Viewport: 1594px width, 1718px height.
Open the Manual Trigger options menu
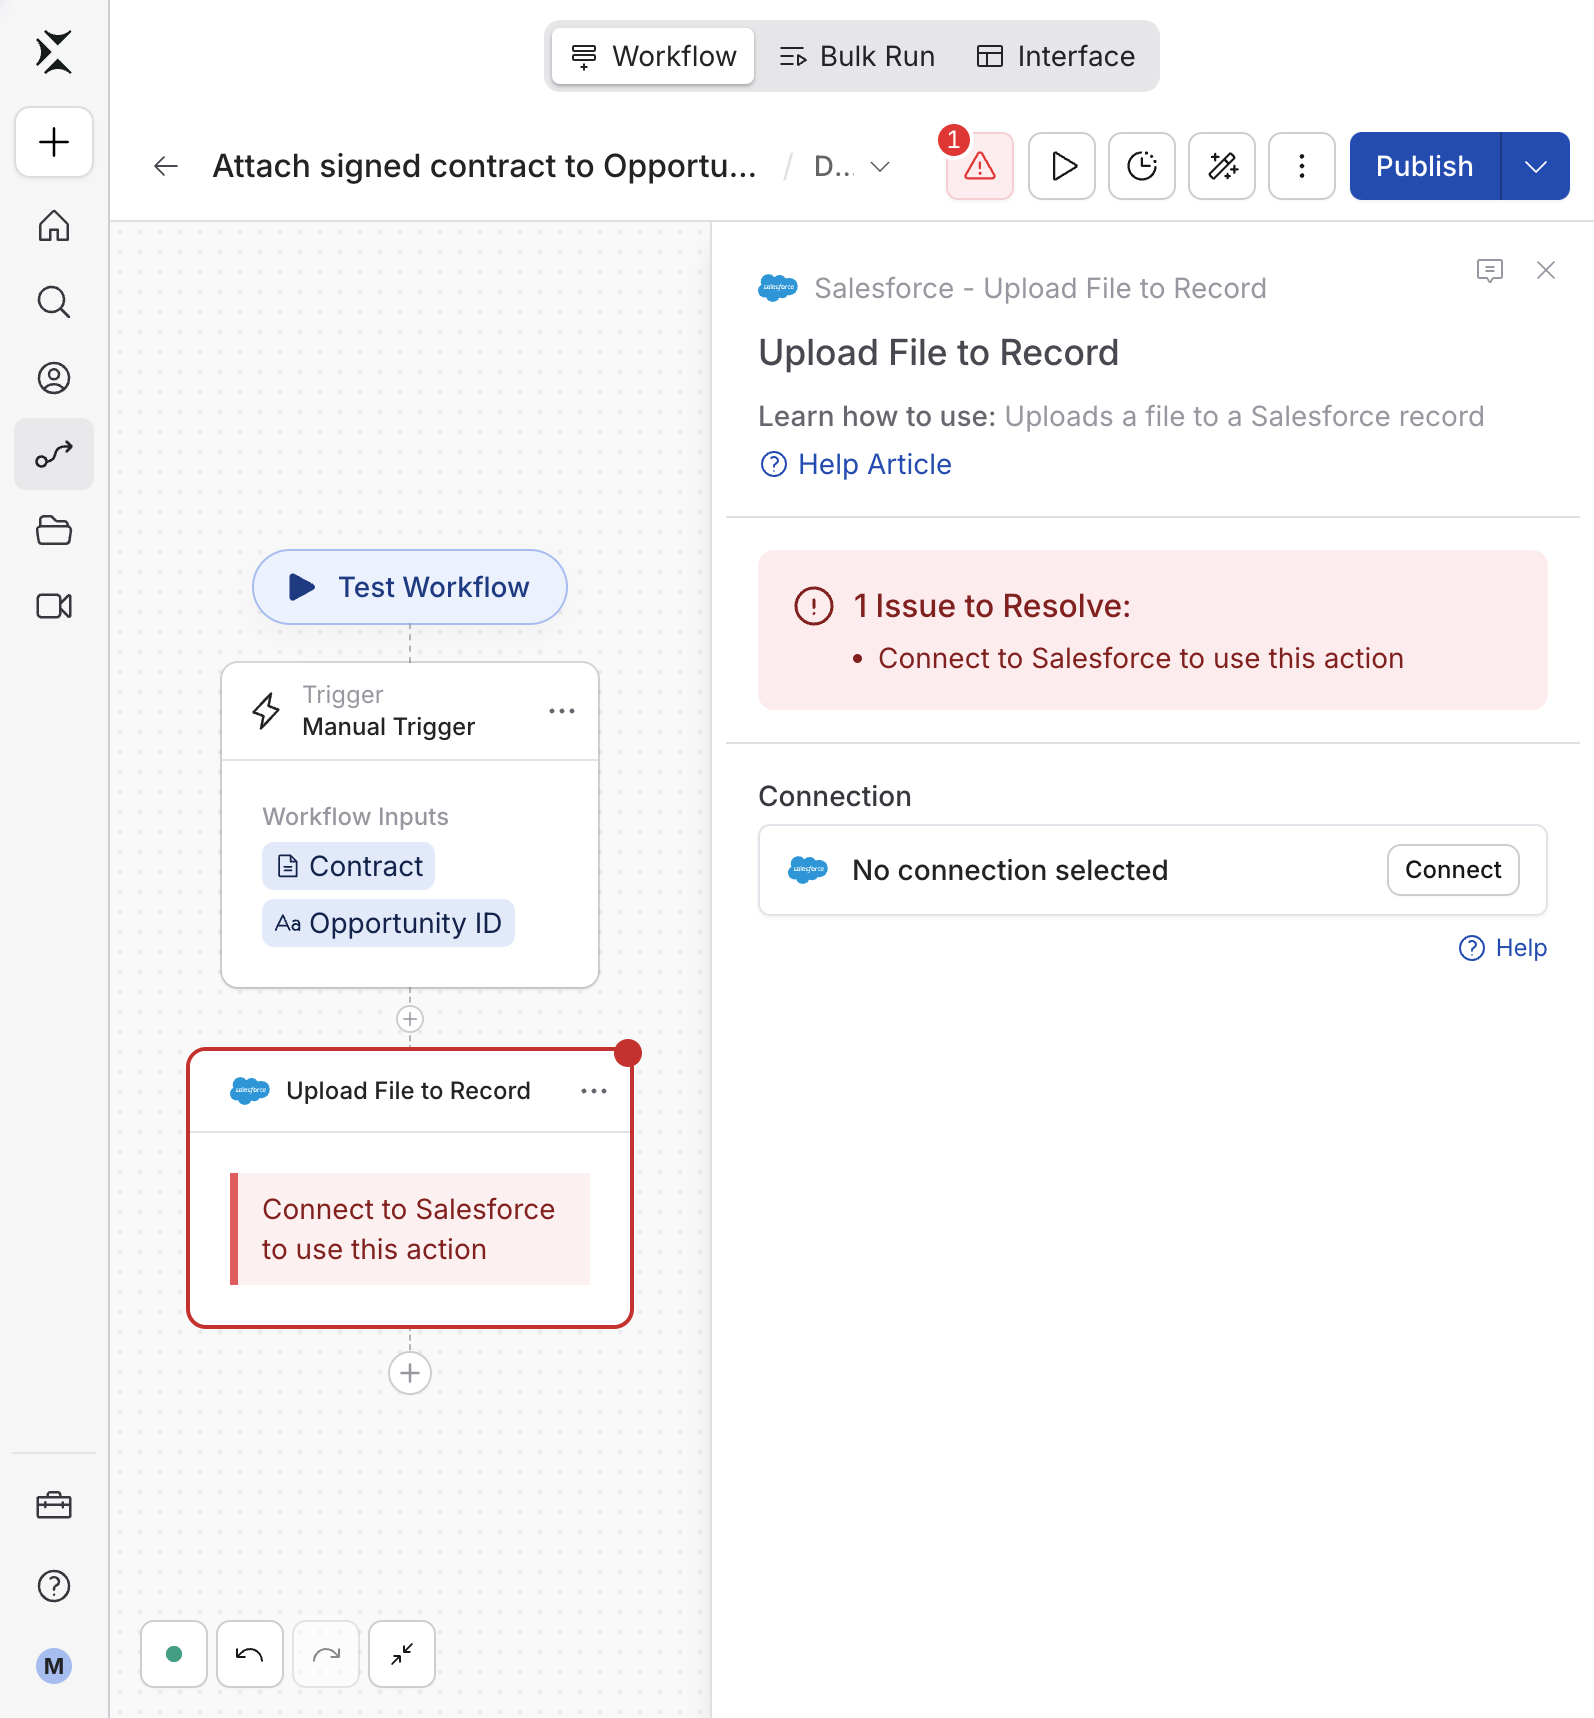point(562,711)
